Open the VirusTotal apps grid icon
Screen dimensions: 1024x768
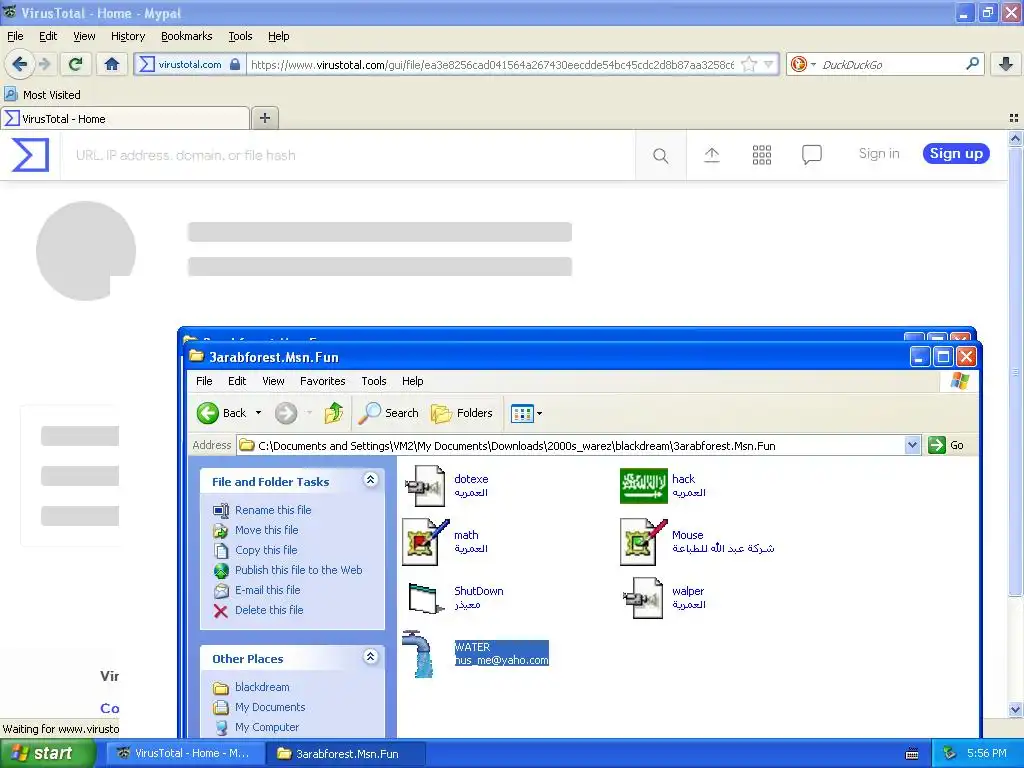tap(761, 155)
